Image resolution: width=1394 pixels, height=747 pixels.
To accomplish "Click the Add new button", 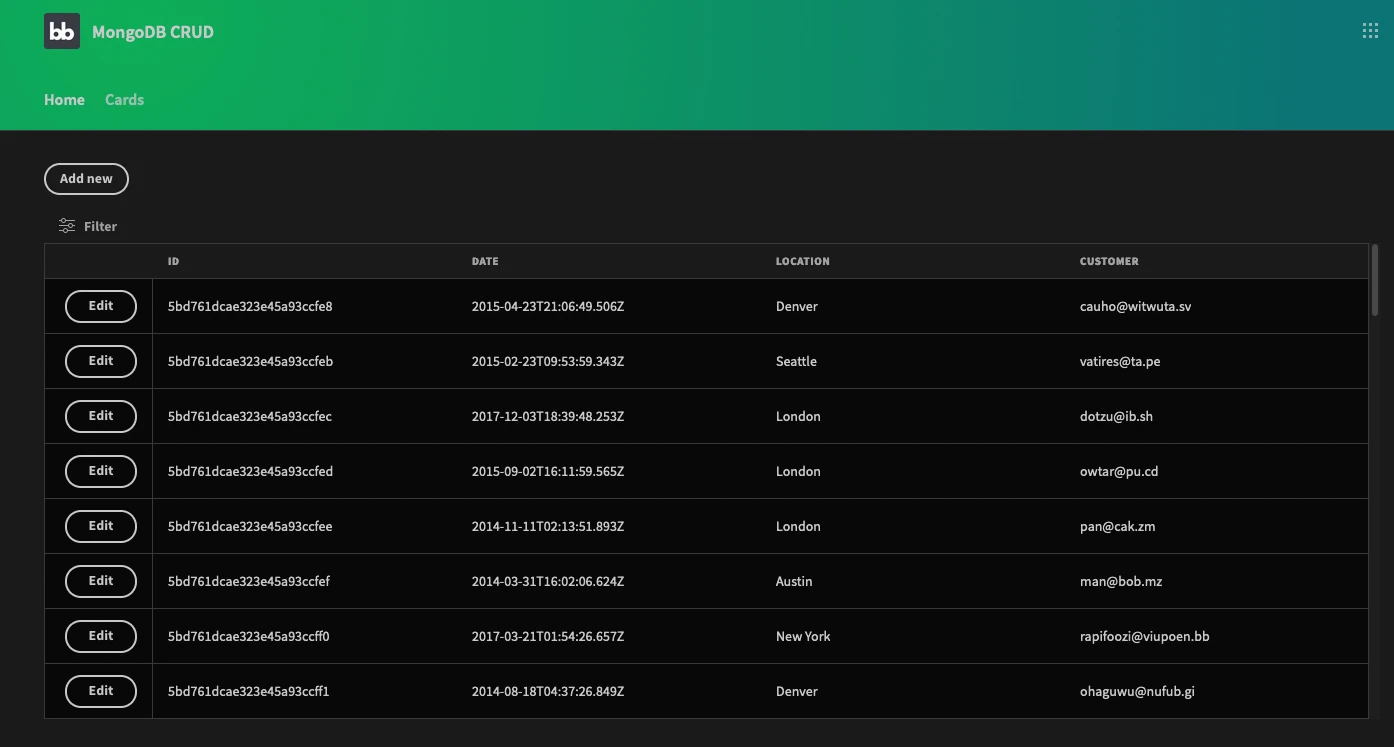I will tap(86, 179).
